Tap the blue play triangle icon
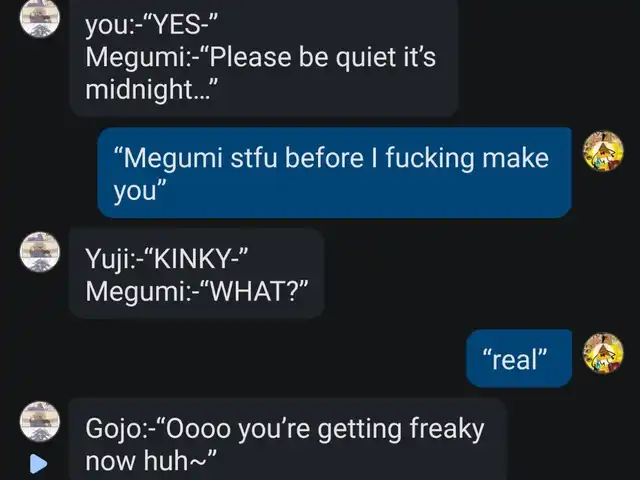The image size is (640, 480). 39,464
